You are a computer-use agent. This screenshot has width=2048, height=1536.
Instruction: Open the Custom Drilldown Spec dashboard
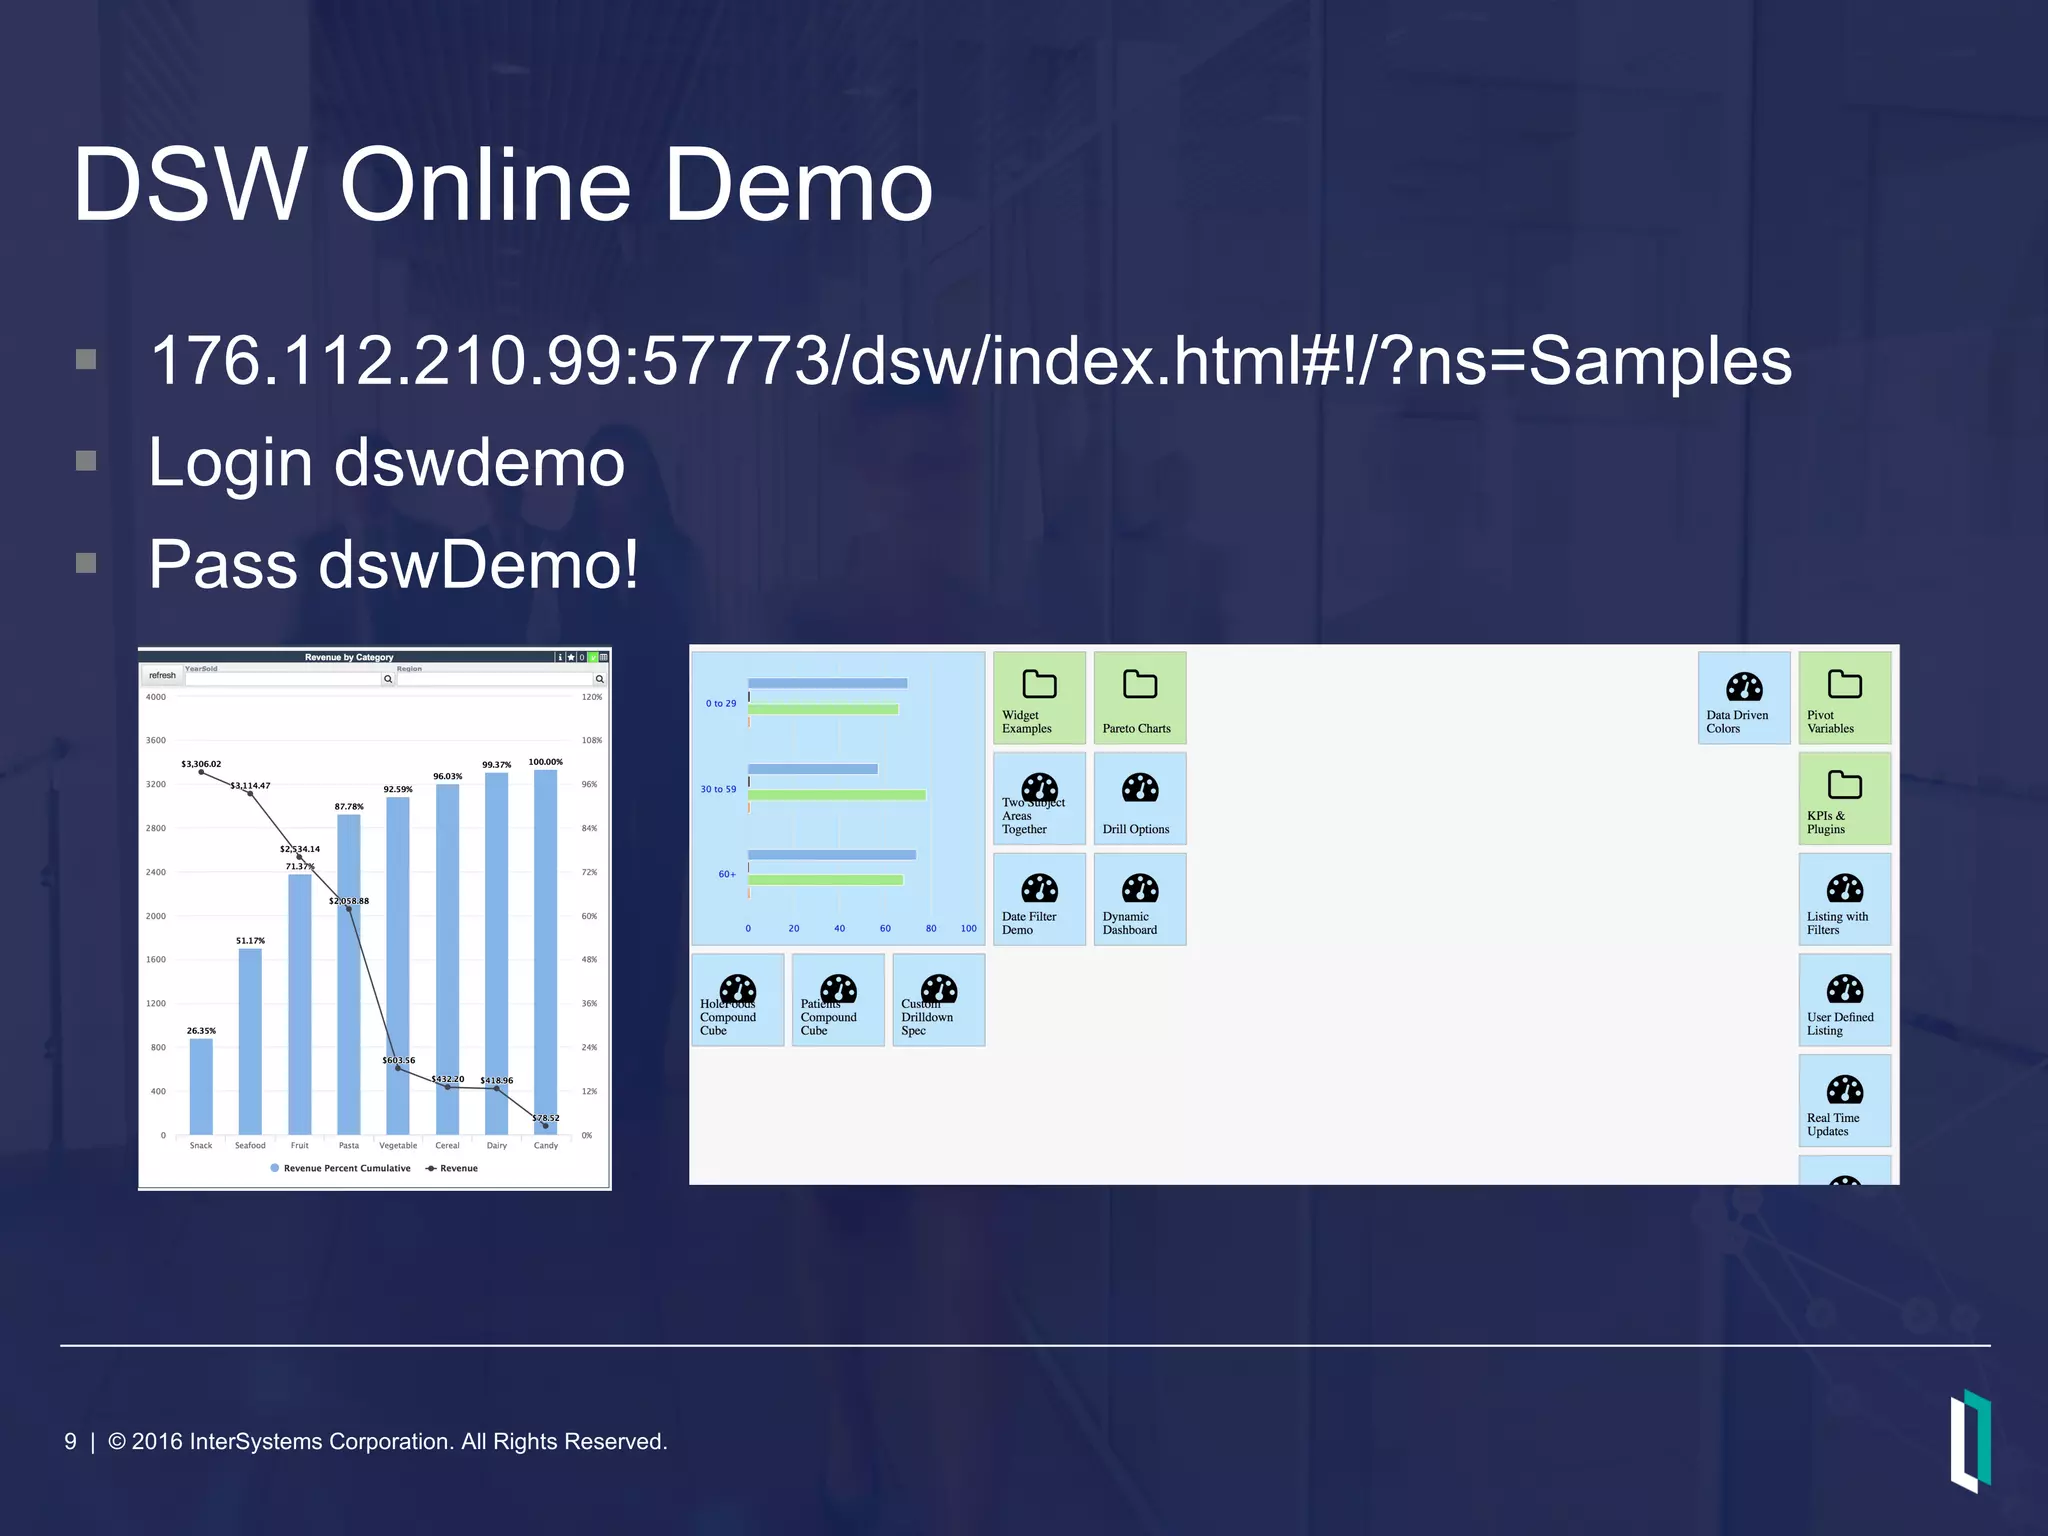click(939, 1000)
